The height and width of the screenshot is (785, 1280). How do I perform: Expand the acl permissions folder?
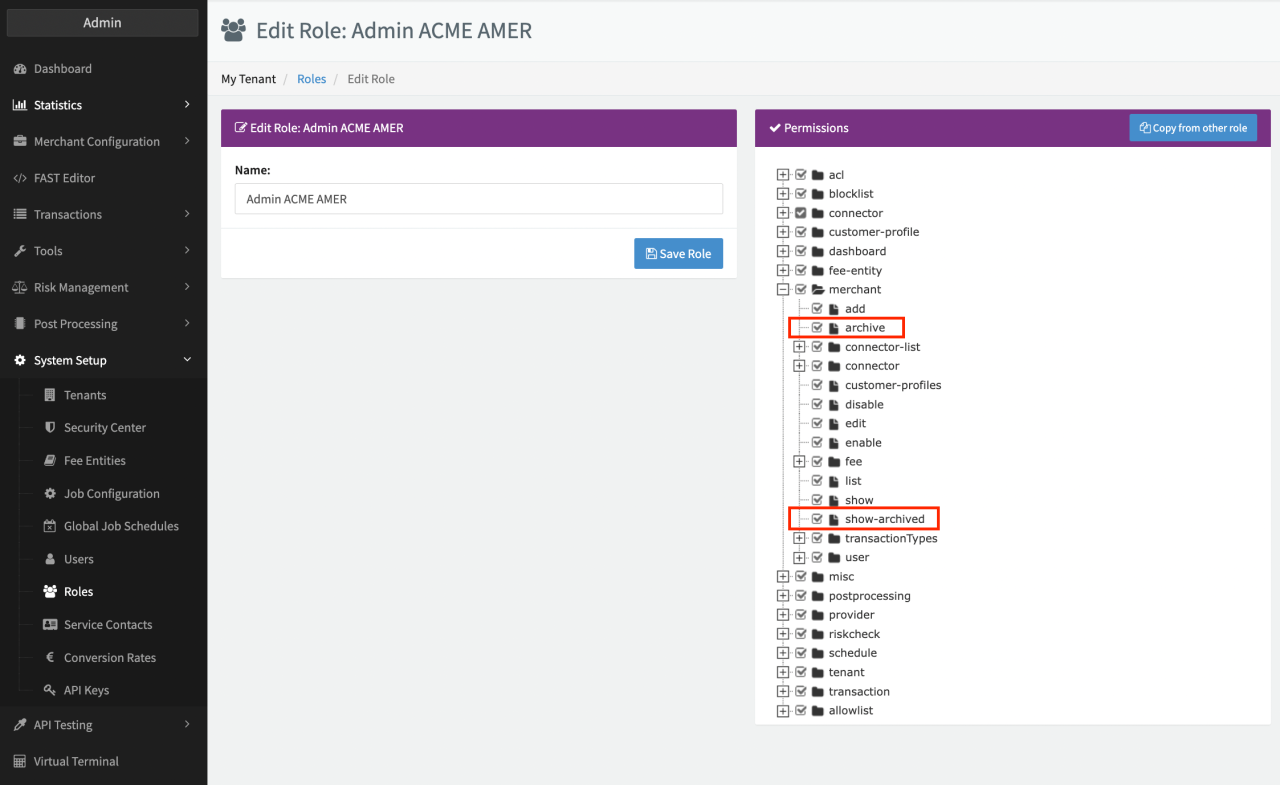(x=783, y=175)
